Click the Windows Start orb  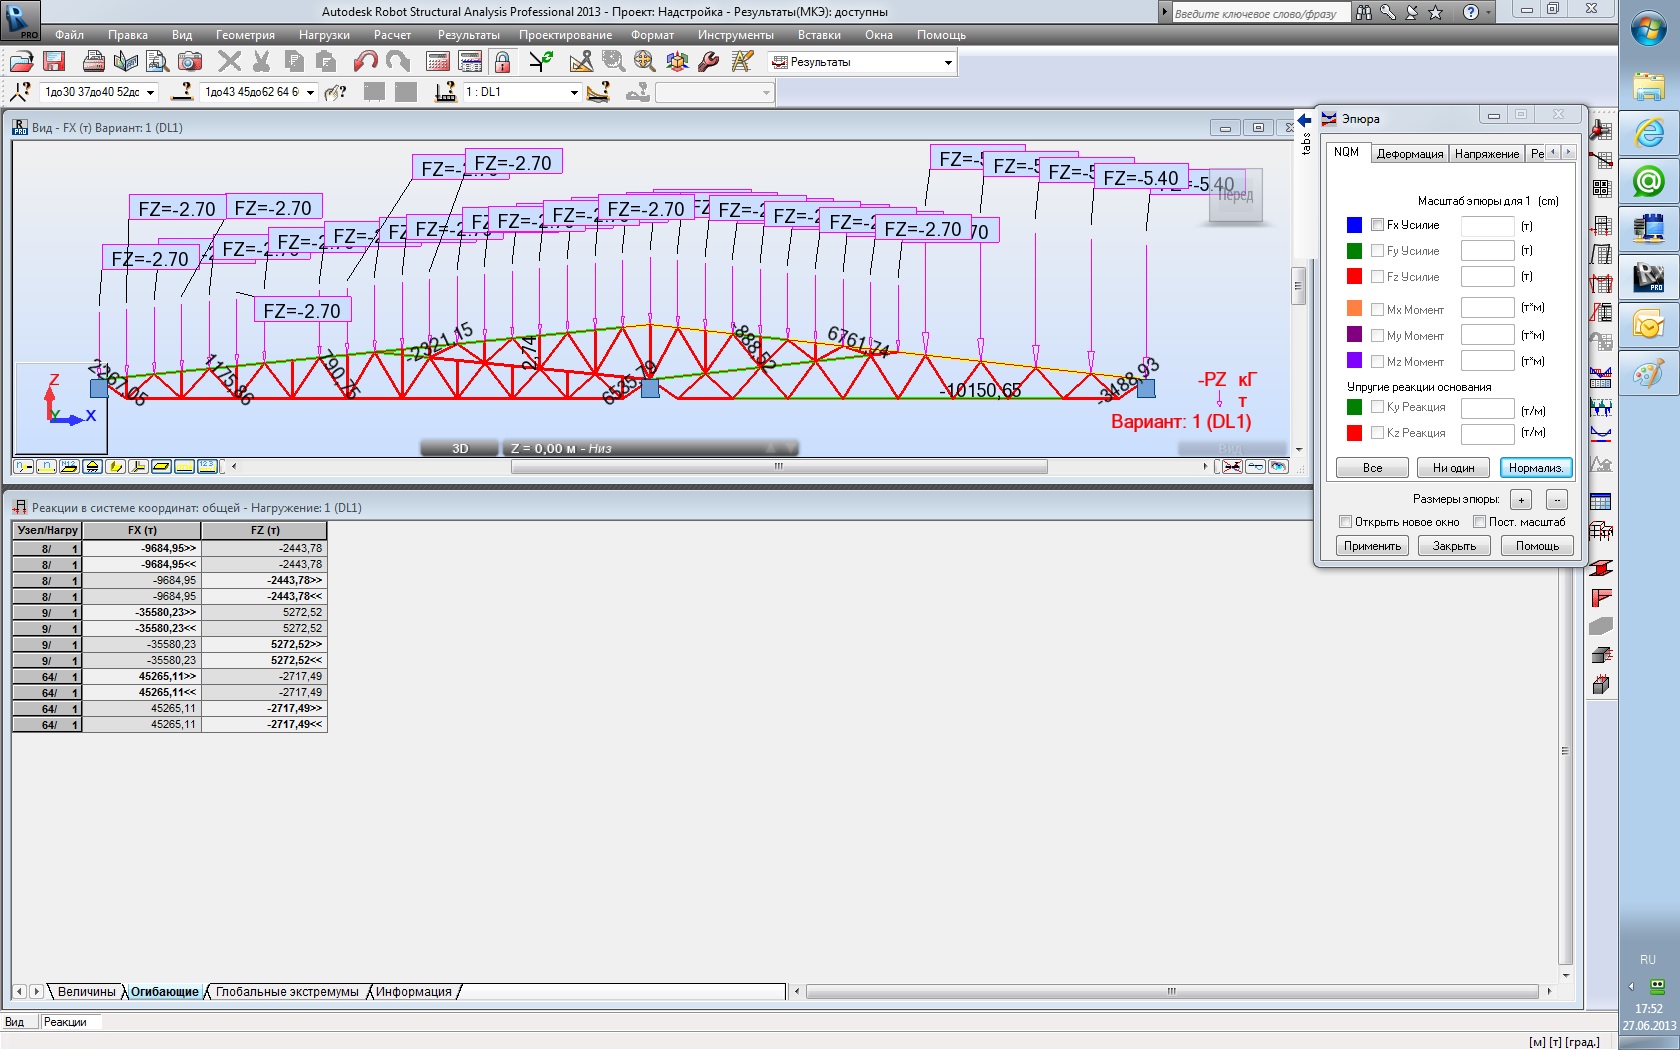tap(1649, 29)
